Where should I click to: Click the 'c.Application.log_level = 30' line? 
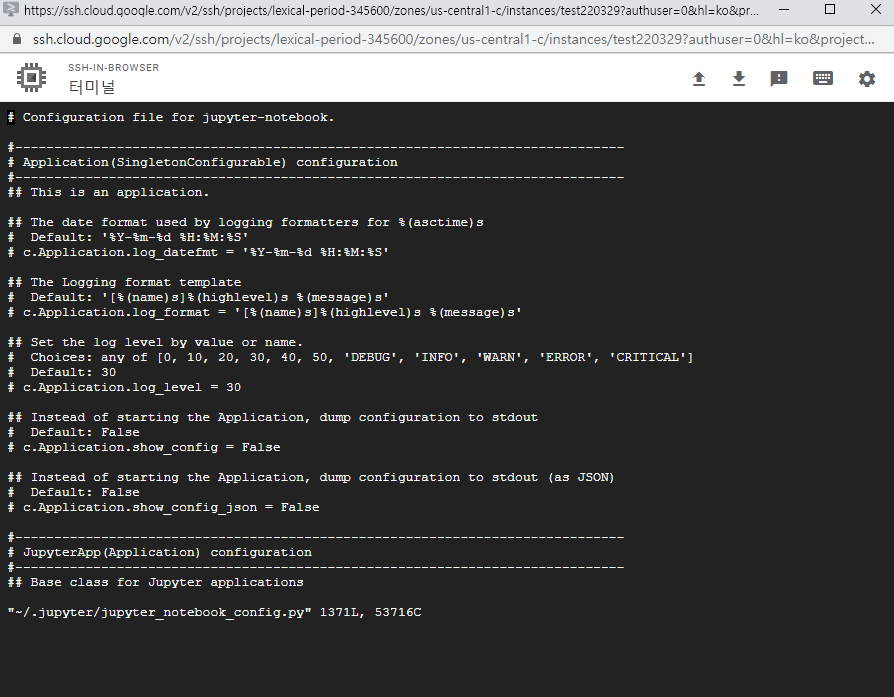click(124, 387)
